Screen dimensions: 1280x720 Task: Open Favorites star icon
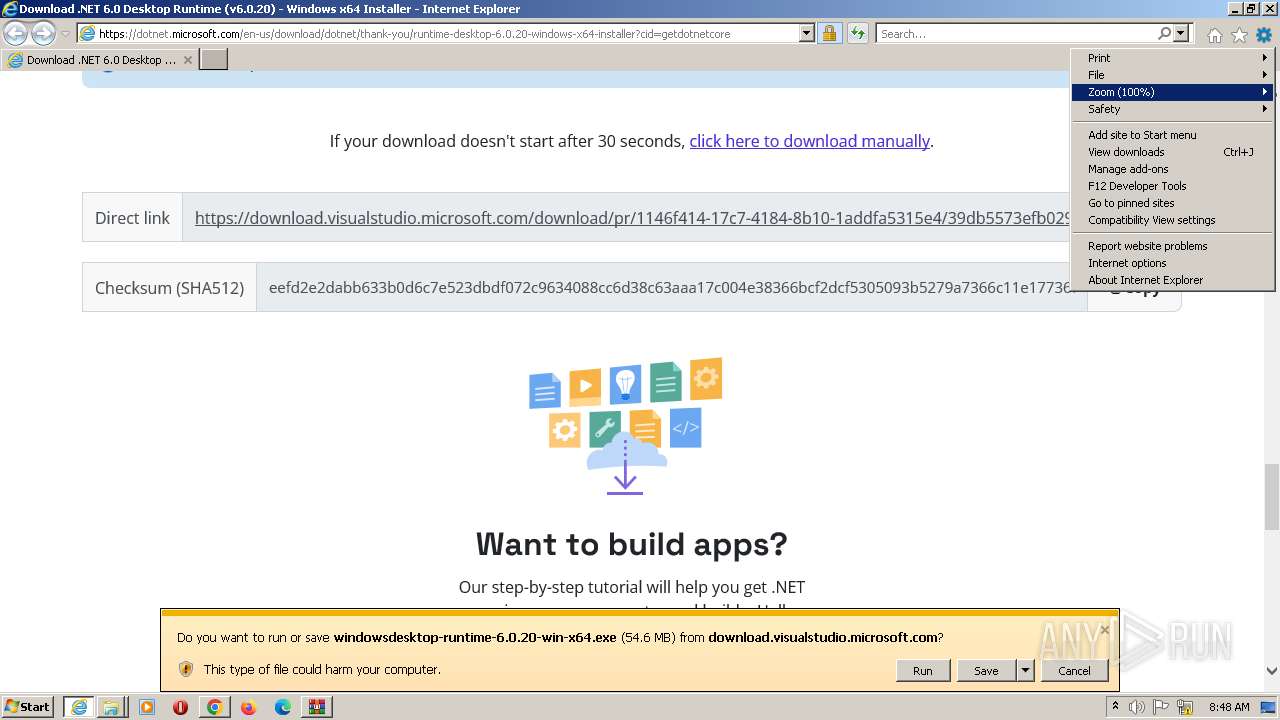tap(1239, 35)
